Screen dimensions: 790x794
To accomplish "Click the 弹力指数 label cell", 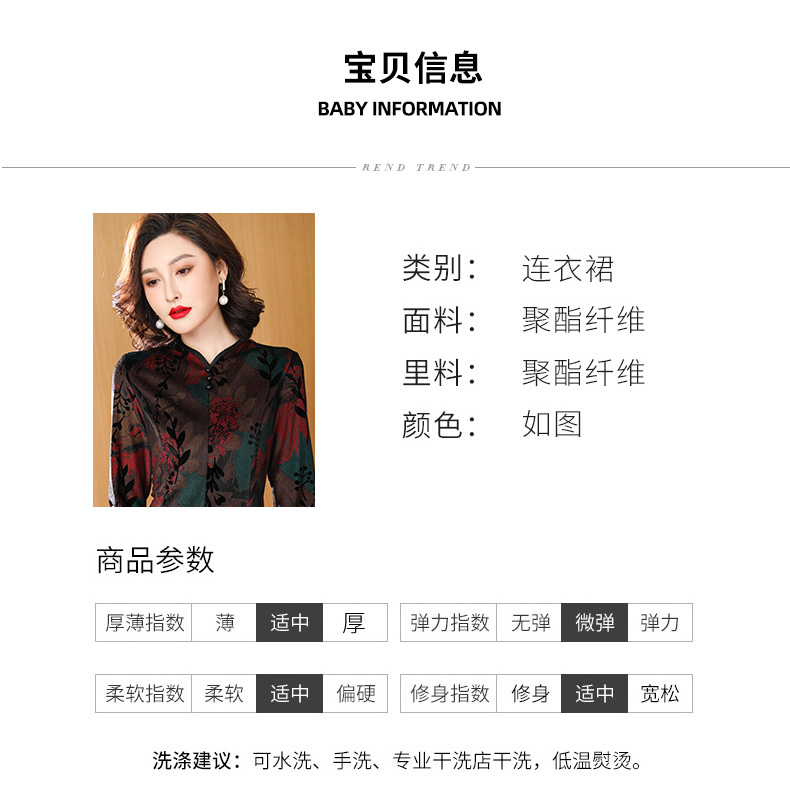I will 449,622.
